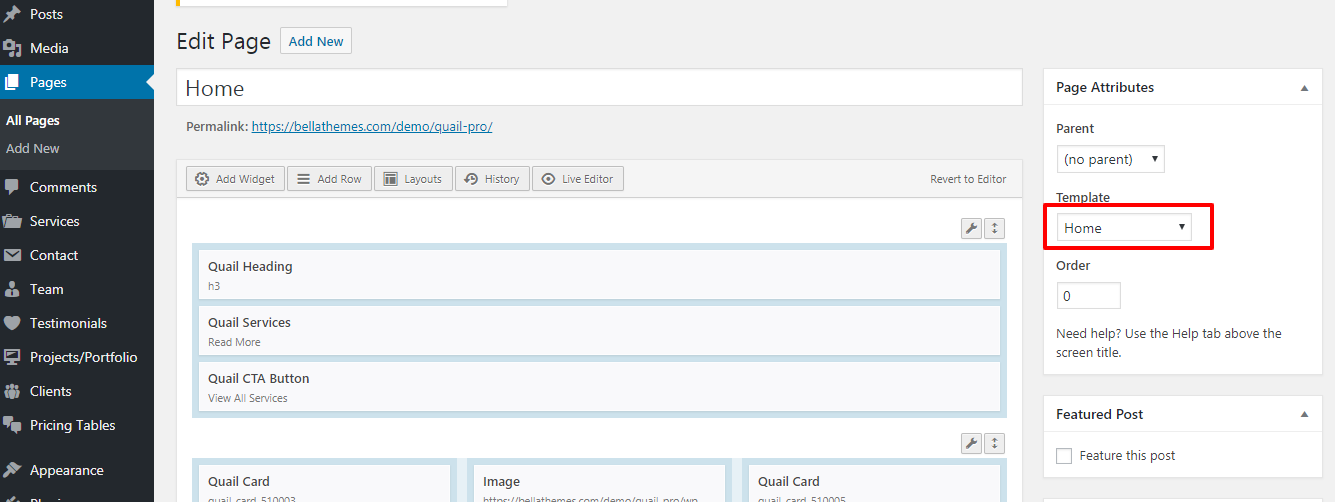Select the Quail Services widget
Viewport: 1335px width, 502px height.
[599, 331]
